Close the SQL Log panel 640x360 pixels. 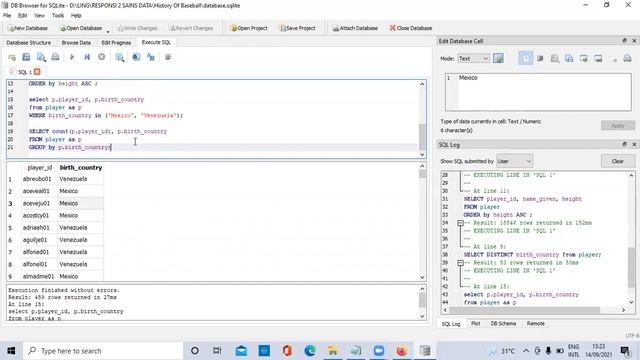[x=634, y=144]
